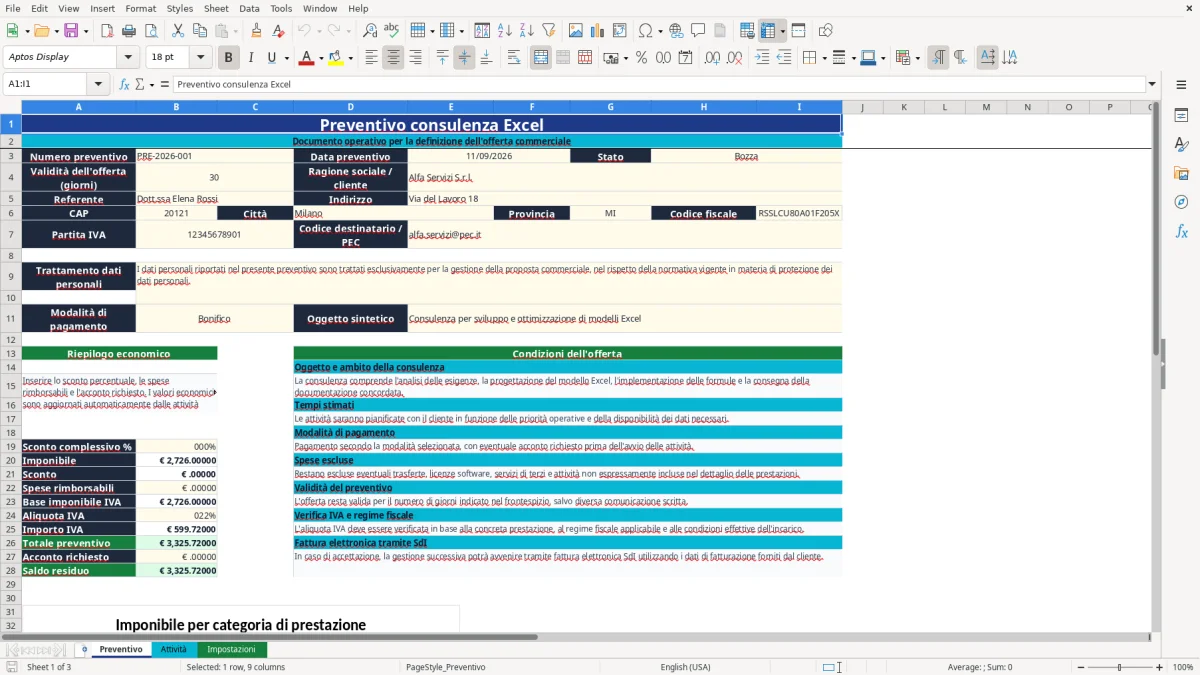The height and width of the screenshot is (675, 1200).
Task: Open the Data menu
Action: 249,8
